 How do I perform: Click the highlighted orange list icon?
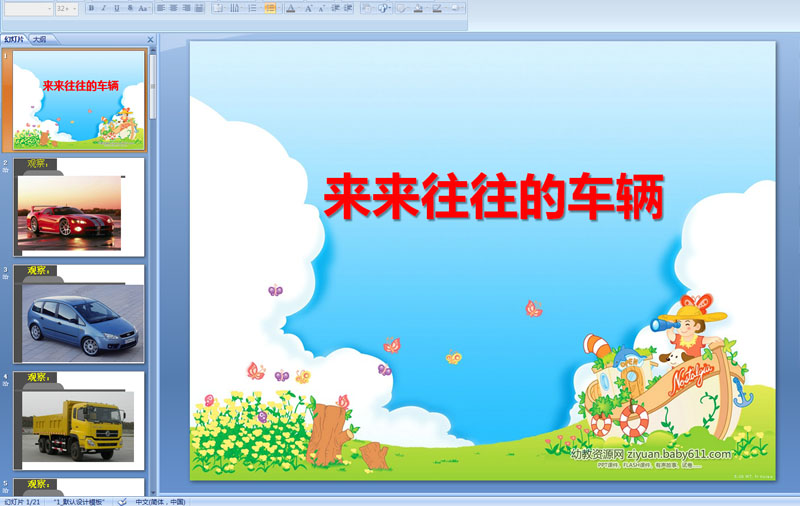pos(270,8)
